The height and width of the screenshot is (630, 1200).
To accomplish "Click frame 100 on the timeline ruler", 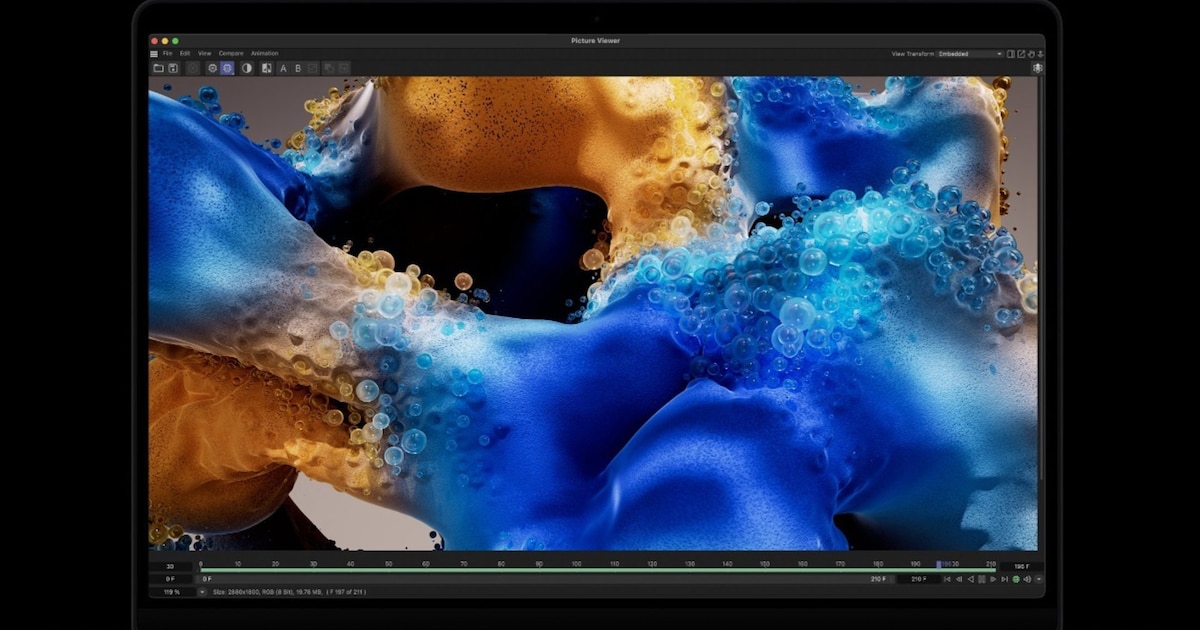I will (577, 564).
